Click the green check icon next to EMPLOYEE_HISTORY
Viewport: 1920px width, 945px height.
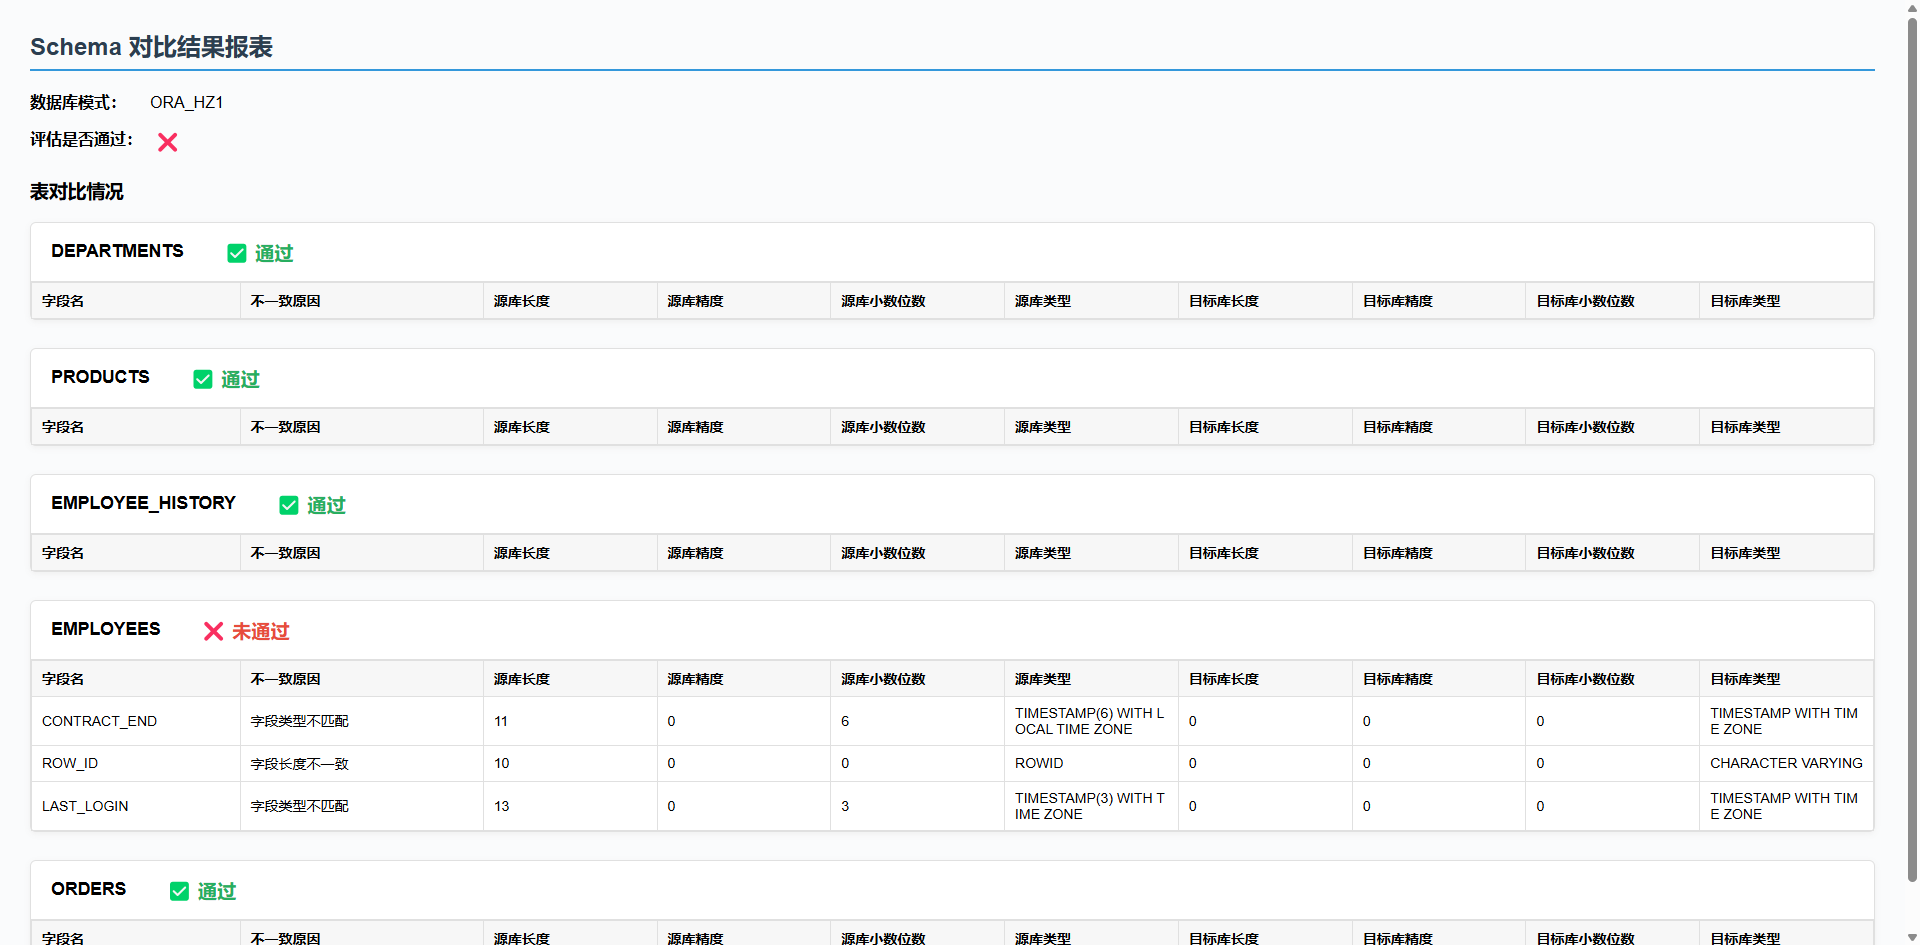[x=289, y=505]
